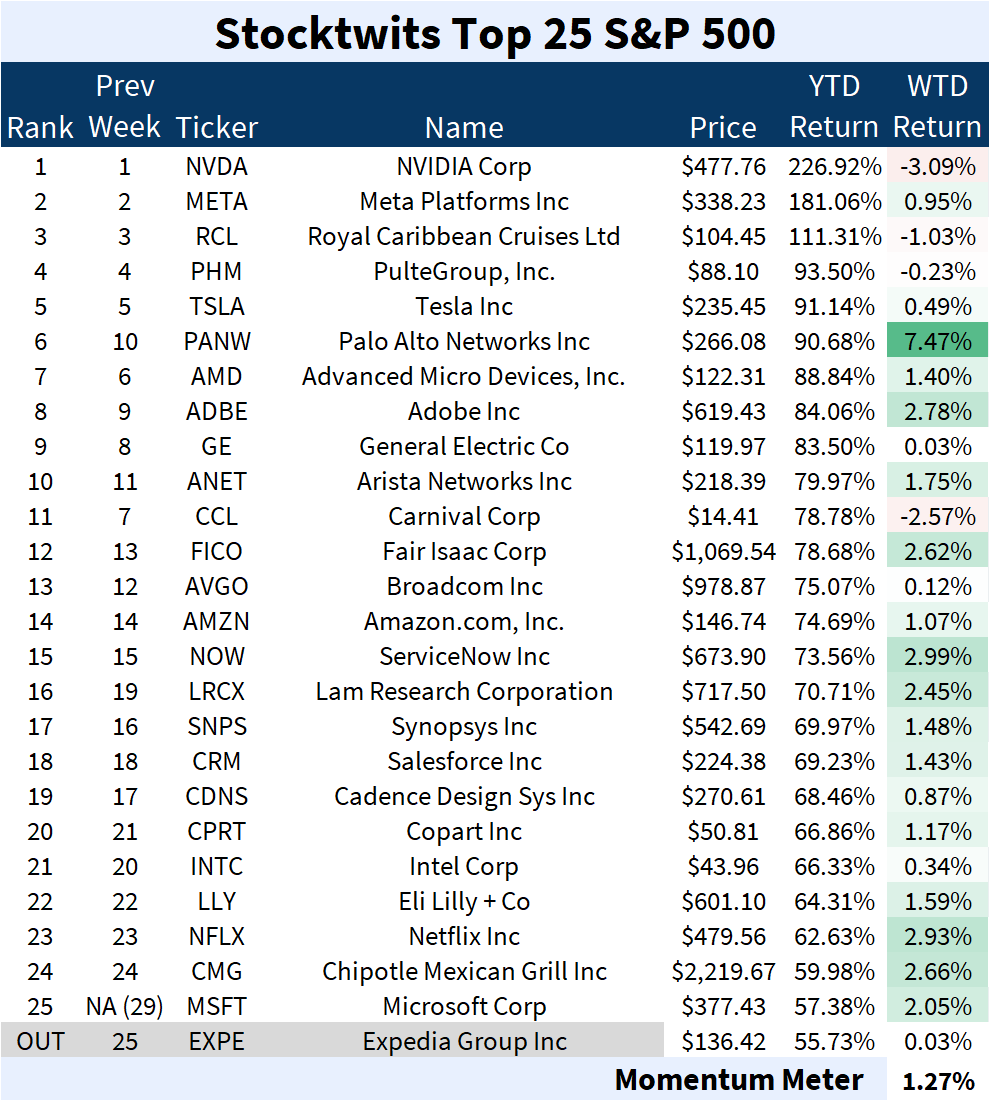Select the Meta Platforms Inc name
The image size is (989, 1100).
pos(464,202)
